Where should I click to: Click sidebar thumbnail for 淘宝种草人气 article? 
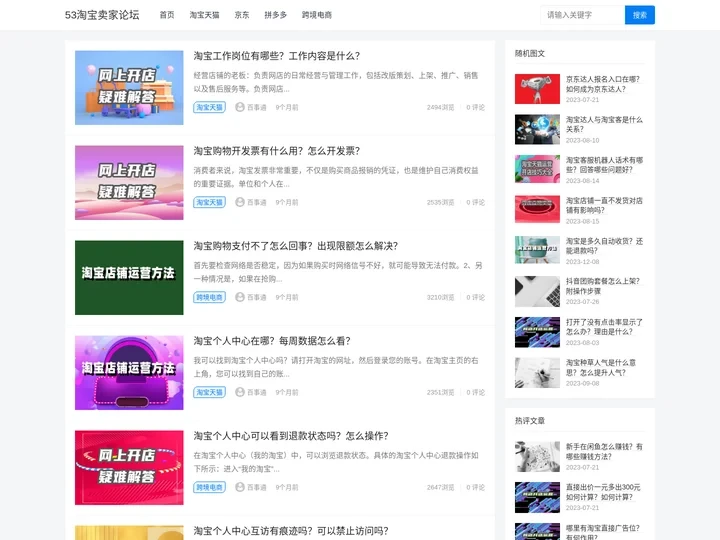pos(537,372)
